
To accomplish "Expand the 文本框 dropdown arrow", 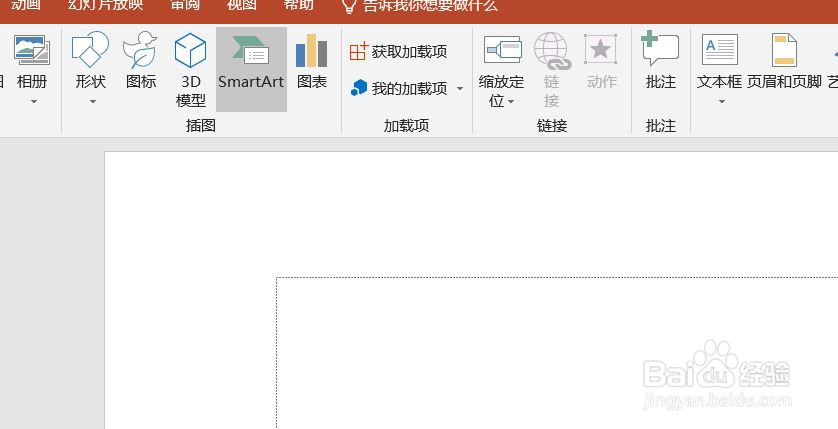I will click(x=721, y=102).
